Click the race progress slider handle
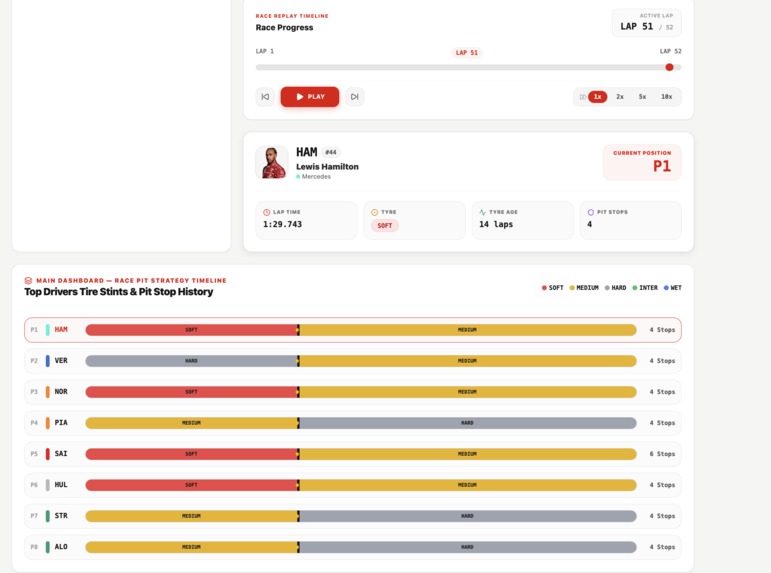The height and width of the screenshot is (573, 771). point(669,67)
